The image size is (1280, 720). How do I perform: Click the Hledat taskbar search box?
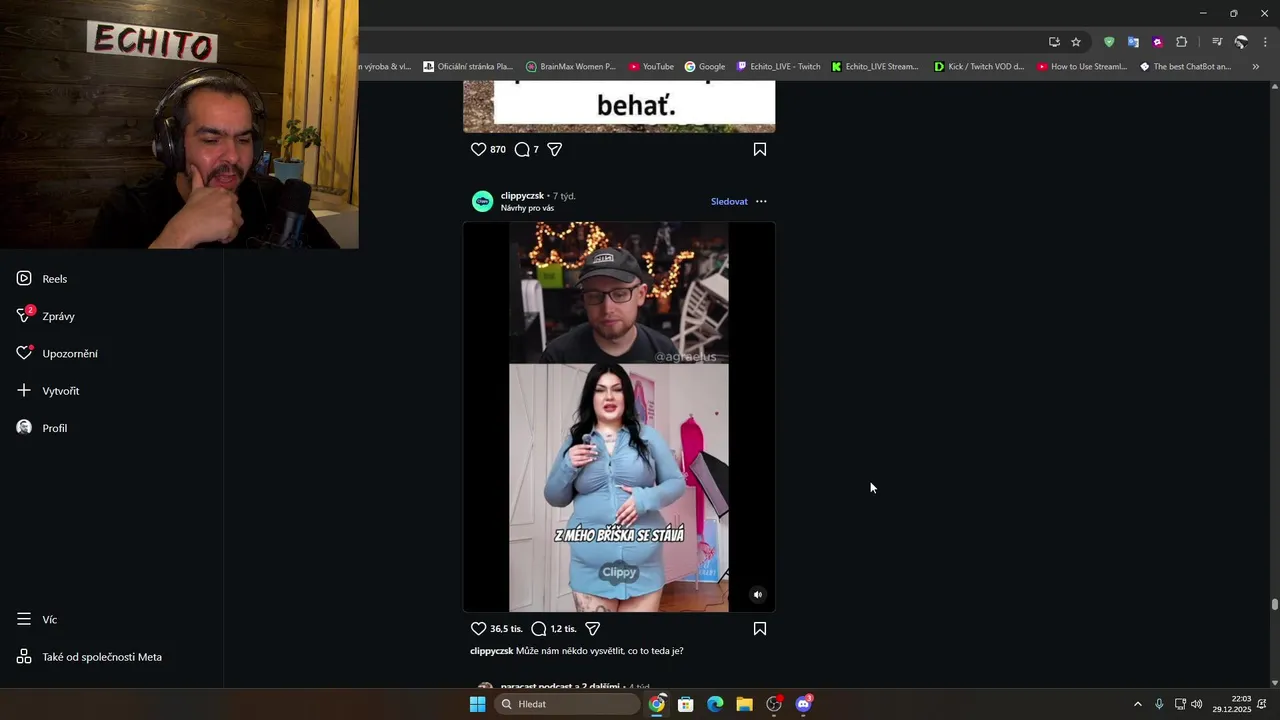tap(567, 704)
